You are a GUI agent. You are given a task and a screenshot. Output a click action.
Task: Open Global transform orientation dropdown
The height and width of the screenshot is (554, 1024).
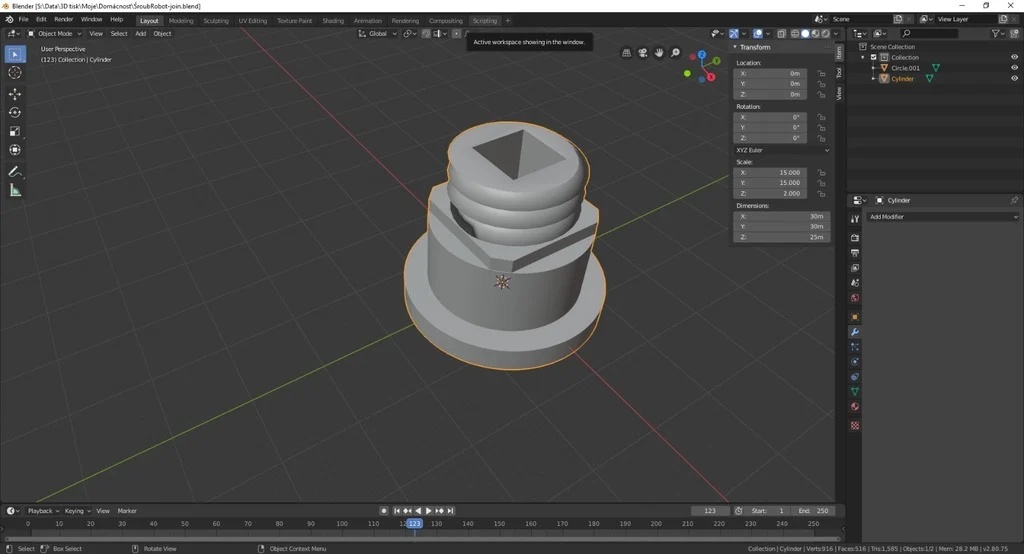377,33
